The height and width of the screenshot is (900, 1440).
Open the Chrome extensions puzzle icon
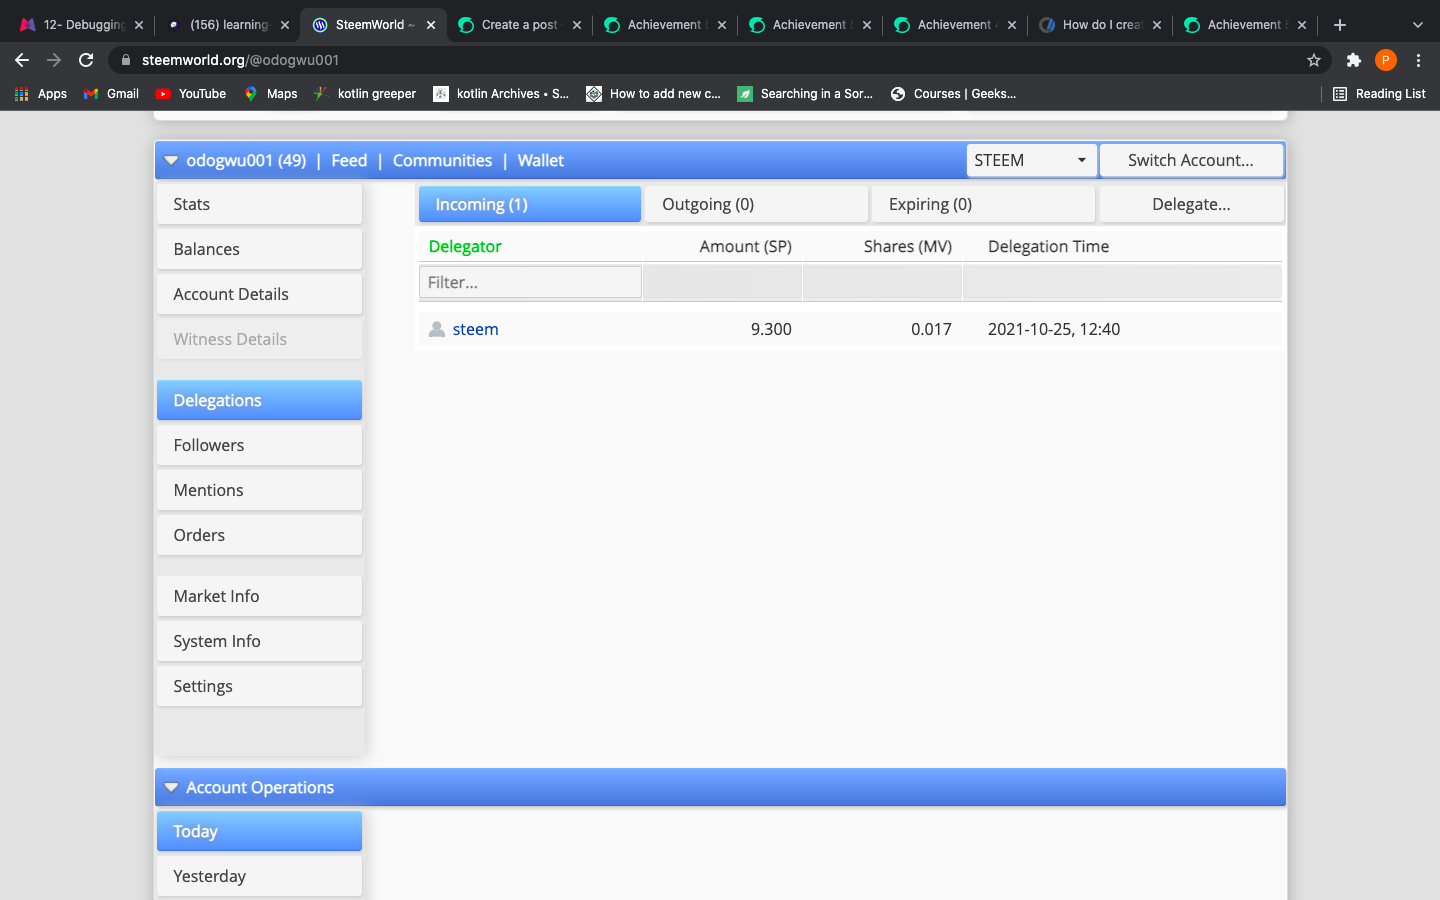[x=1354, y=60]
